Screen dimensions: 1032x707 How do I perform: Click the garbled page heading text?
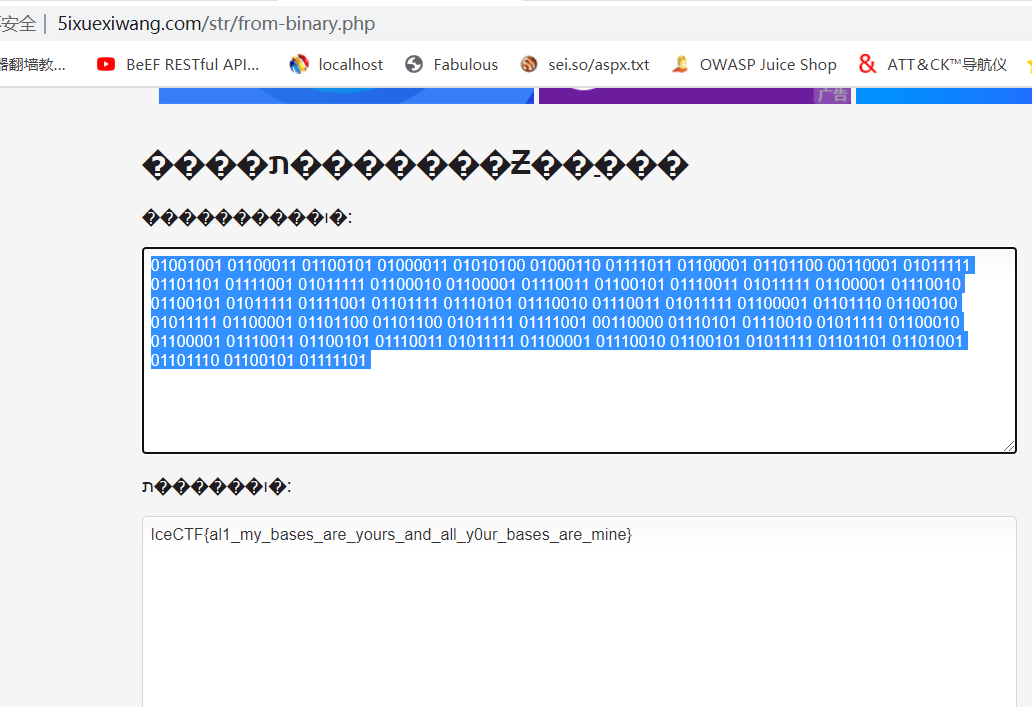pyautogui.click(x=415, y=165)
